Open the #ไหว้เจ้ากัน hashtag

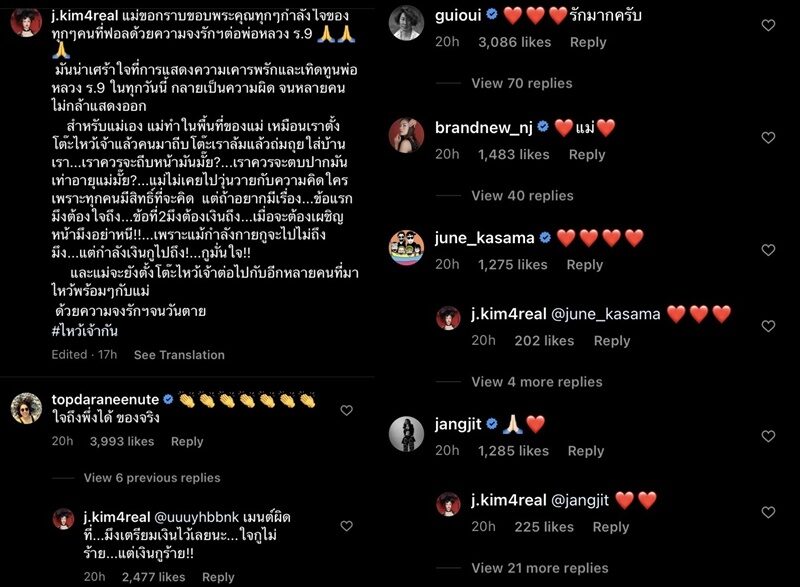coord(85,331)
